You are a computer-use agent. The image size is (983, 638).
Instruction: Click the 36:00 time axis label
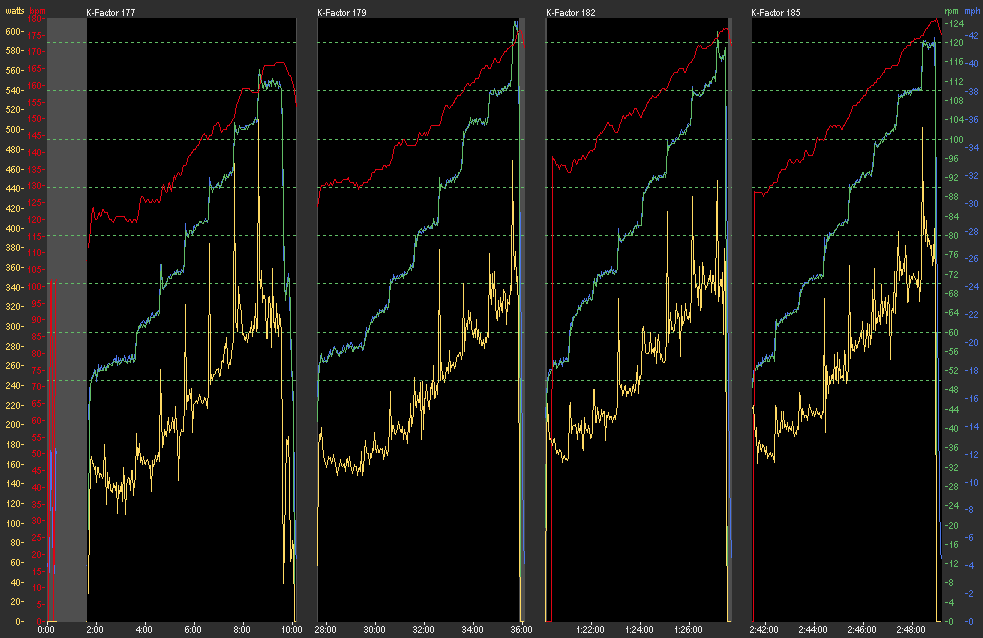pyautogui.click(x=522, y=629)
